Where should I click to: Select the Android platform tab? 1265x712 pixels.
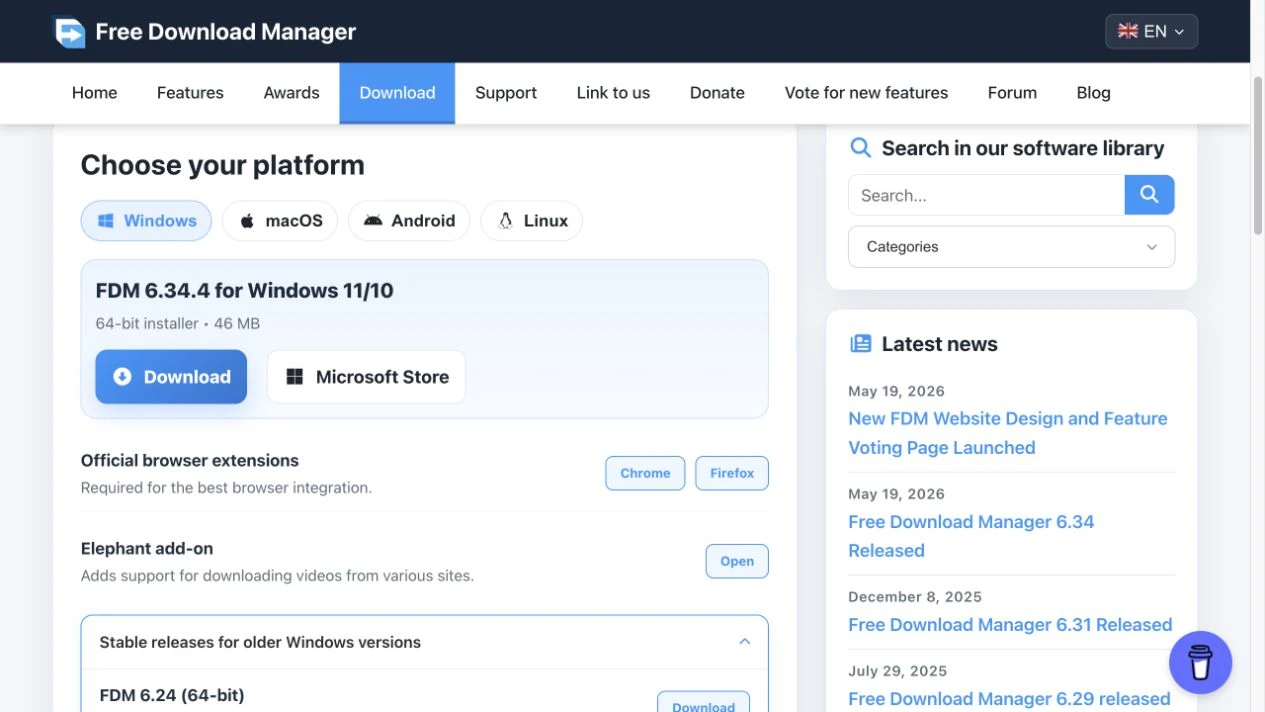coord(409,221)
